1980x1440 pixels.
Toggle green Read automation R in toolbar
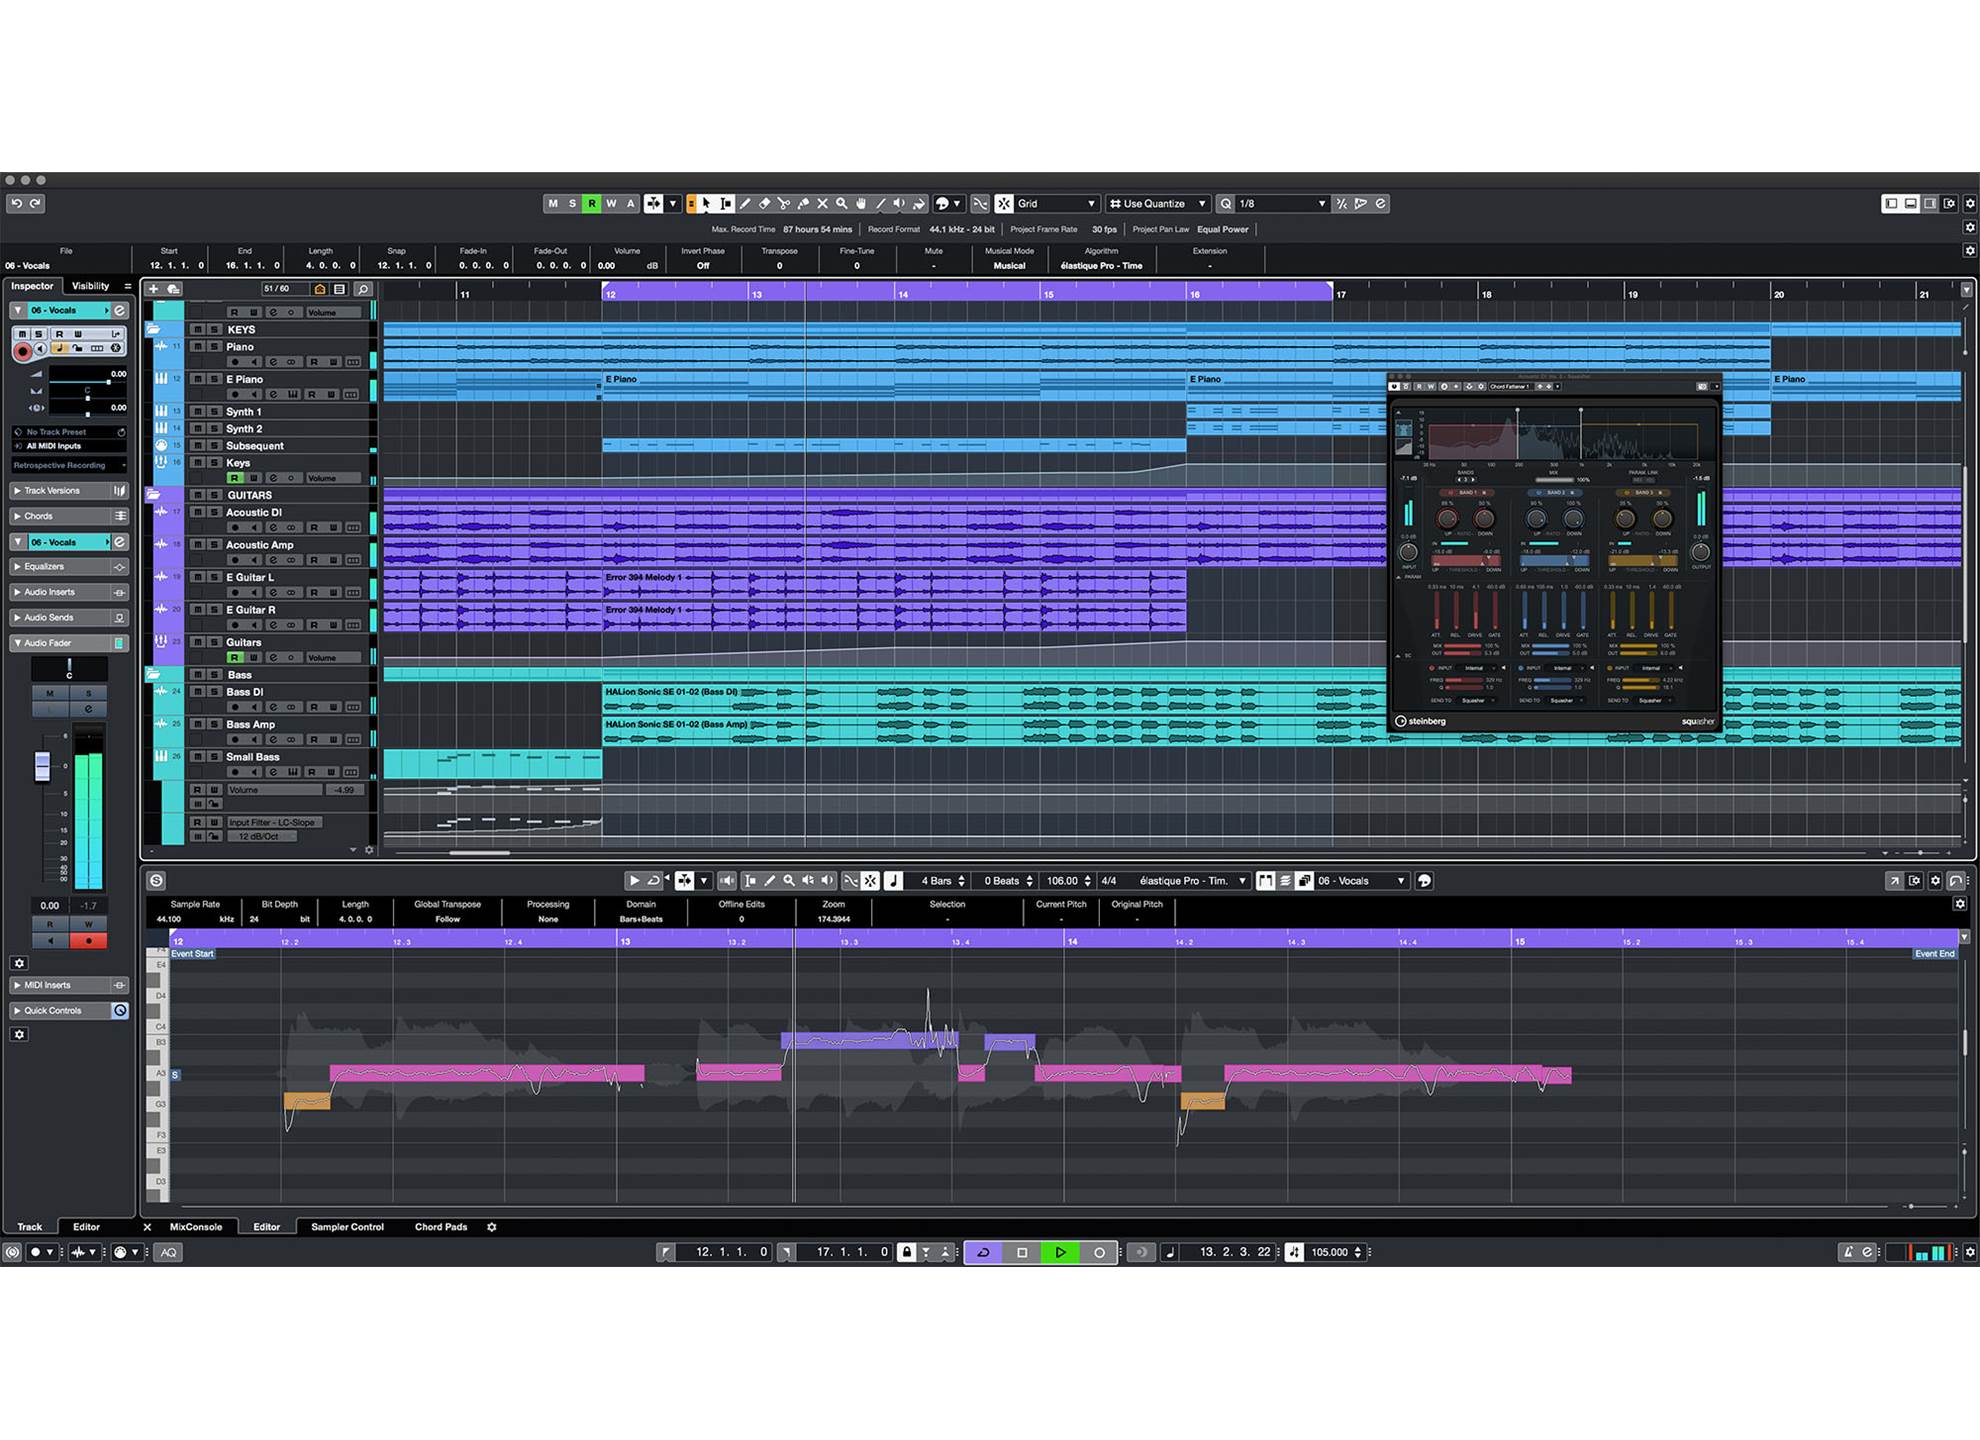tap(592, 203)
